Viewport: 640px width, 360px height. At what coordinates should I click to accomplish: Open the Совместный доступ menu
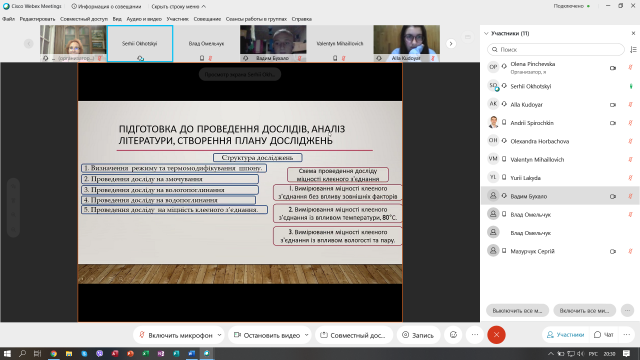coord(84,19)
